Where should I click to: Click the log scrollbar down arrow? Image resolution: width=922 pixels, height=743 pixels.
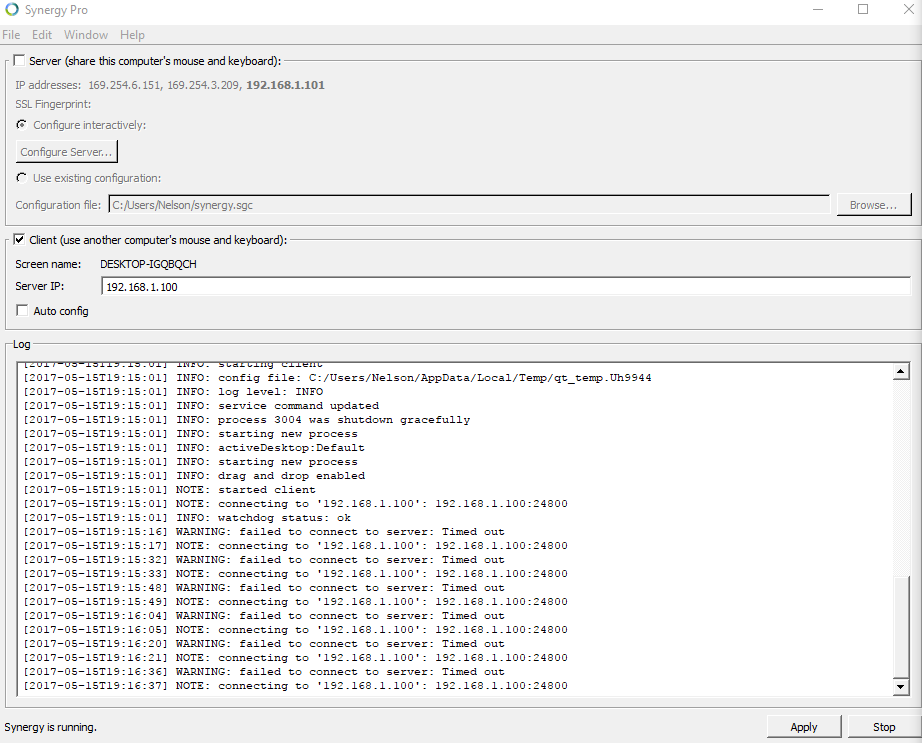click(901, 686)
